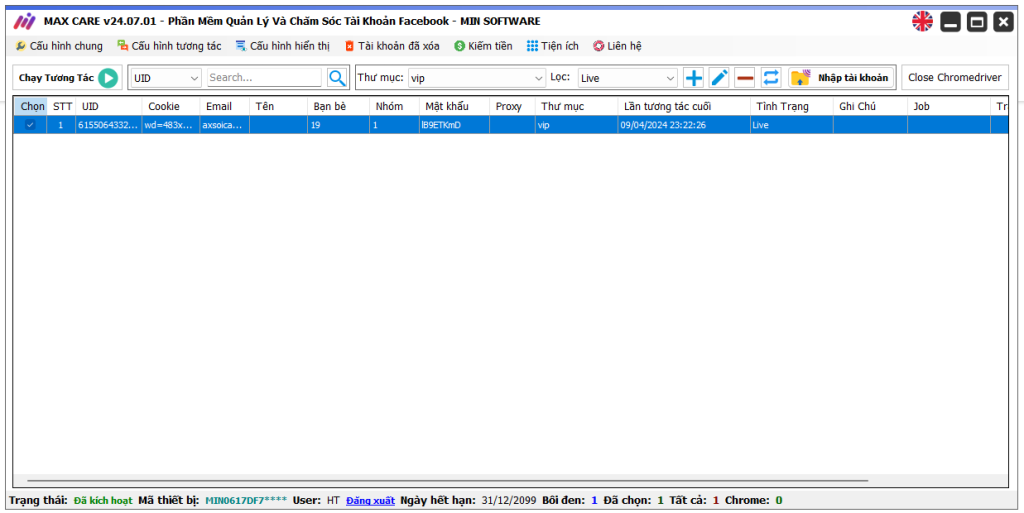Sort by the UID column header

pyautogui.click(x=109, y=106)
